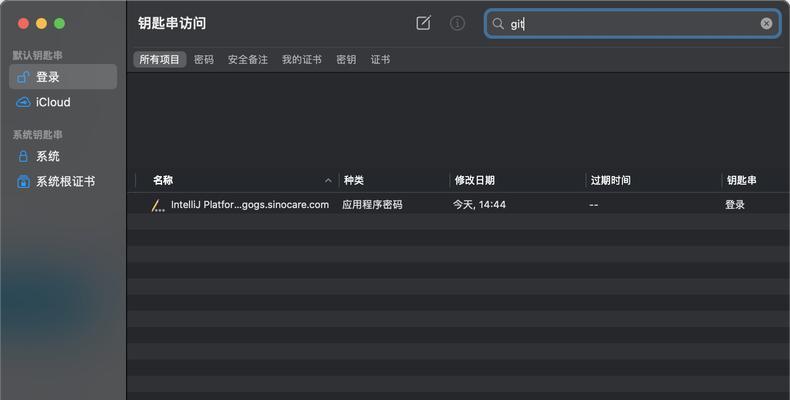Sort by the 种类 column header
Viewport: 790px width, 400px height.
(x=354, y=180)
